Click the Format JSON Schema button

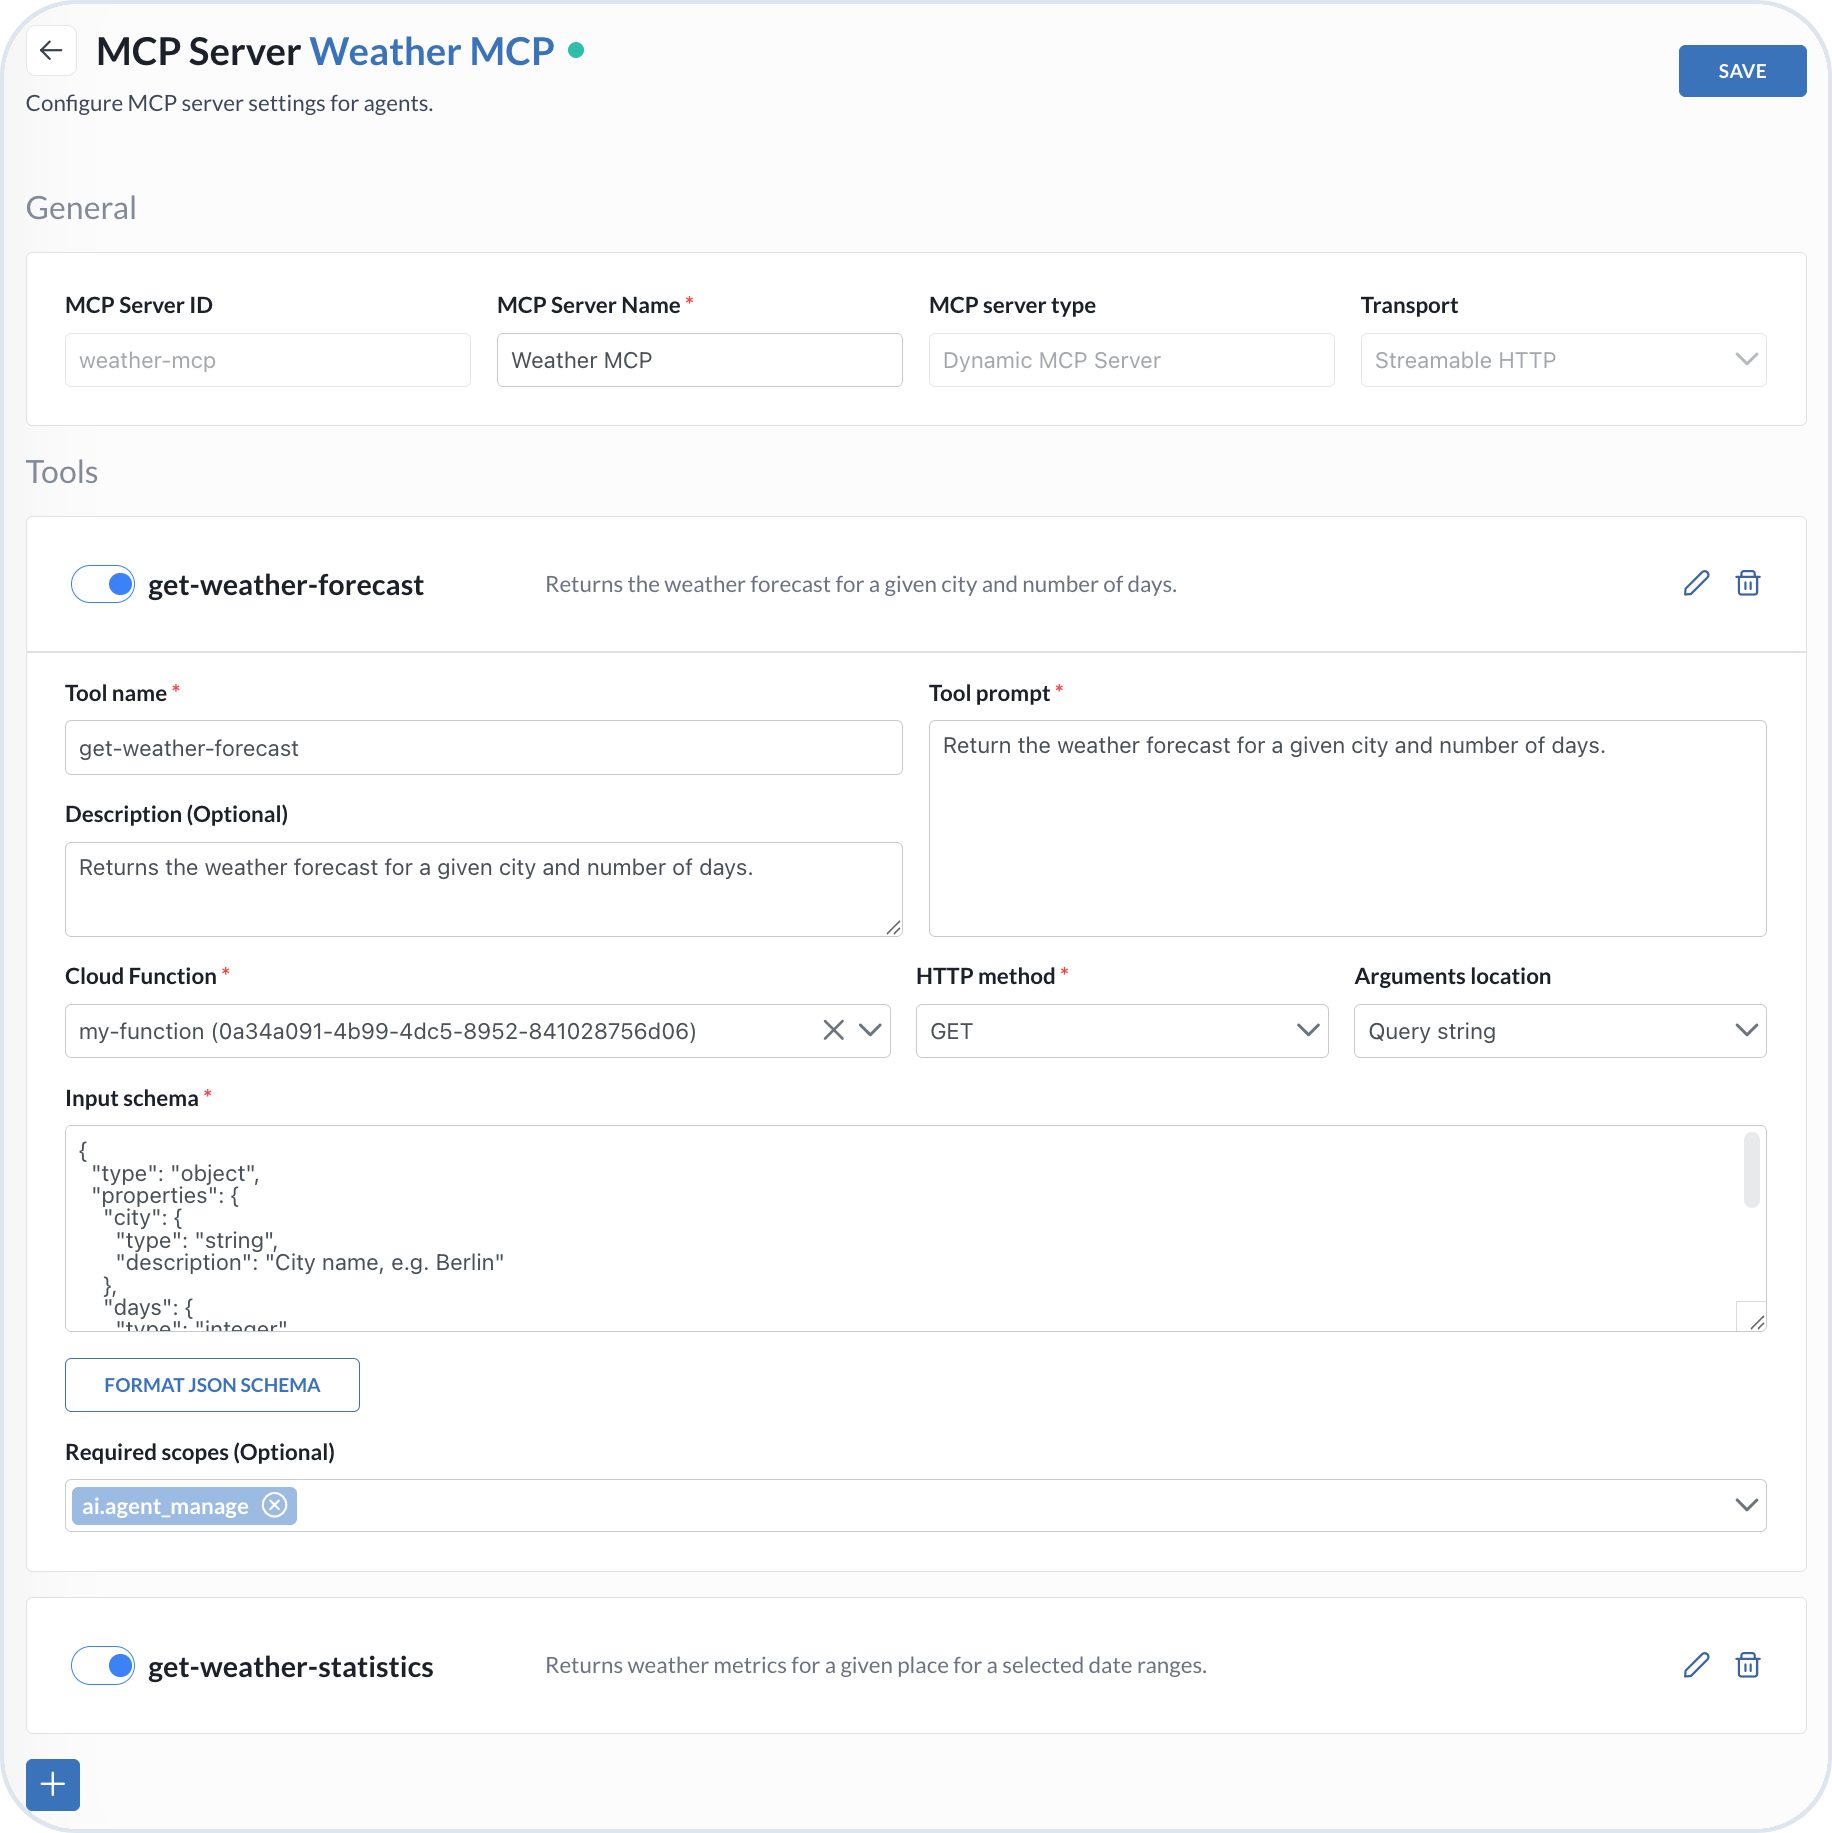[x=212, y=1385]
